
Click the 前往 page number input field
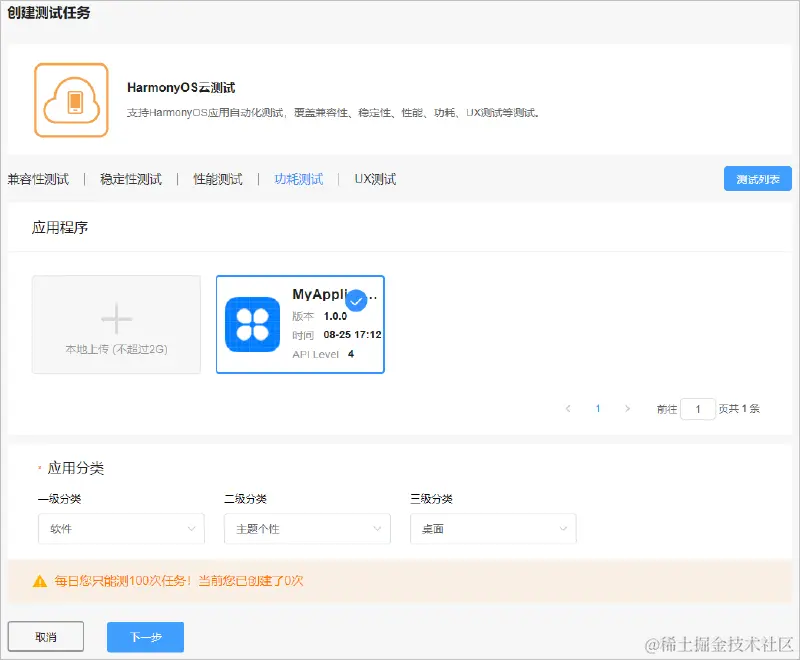click(698, 409)
